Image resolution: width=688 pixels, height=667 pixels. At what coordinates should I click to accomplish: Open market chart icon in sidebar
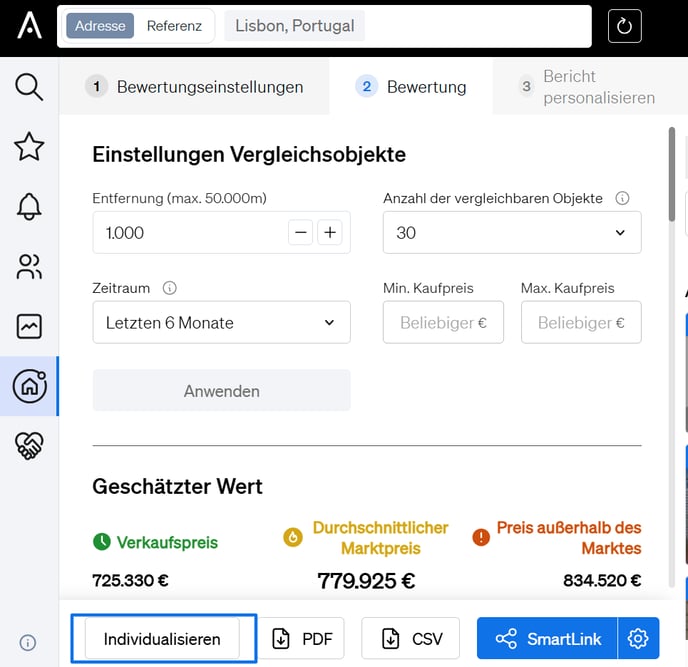29,326
